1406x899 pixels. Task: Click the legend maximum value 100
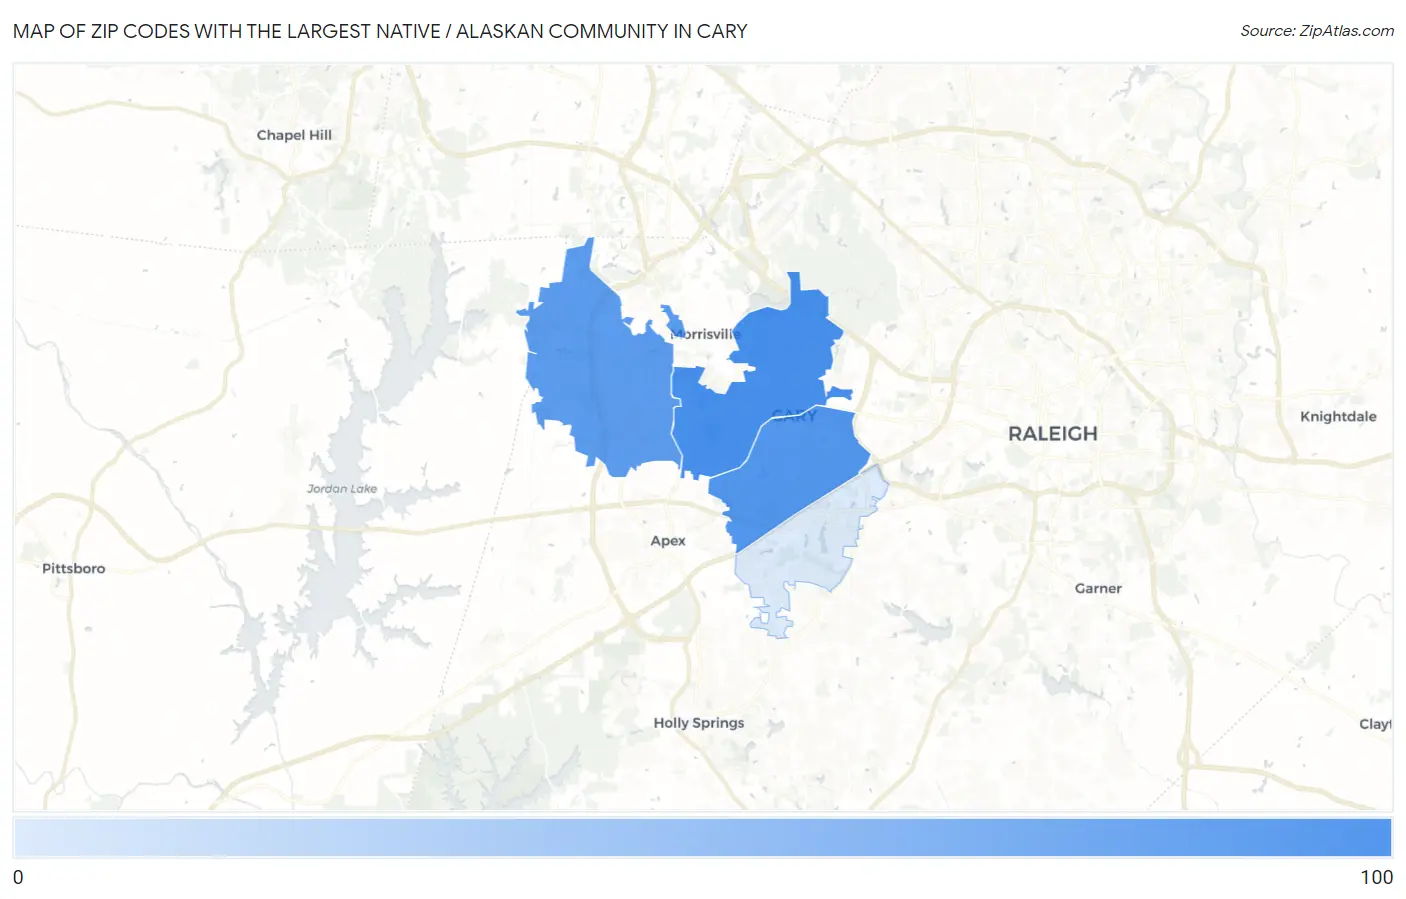coord(1376,877)
